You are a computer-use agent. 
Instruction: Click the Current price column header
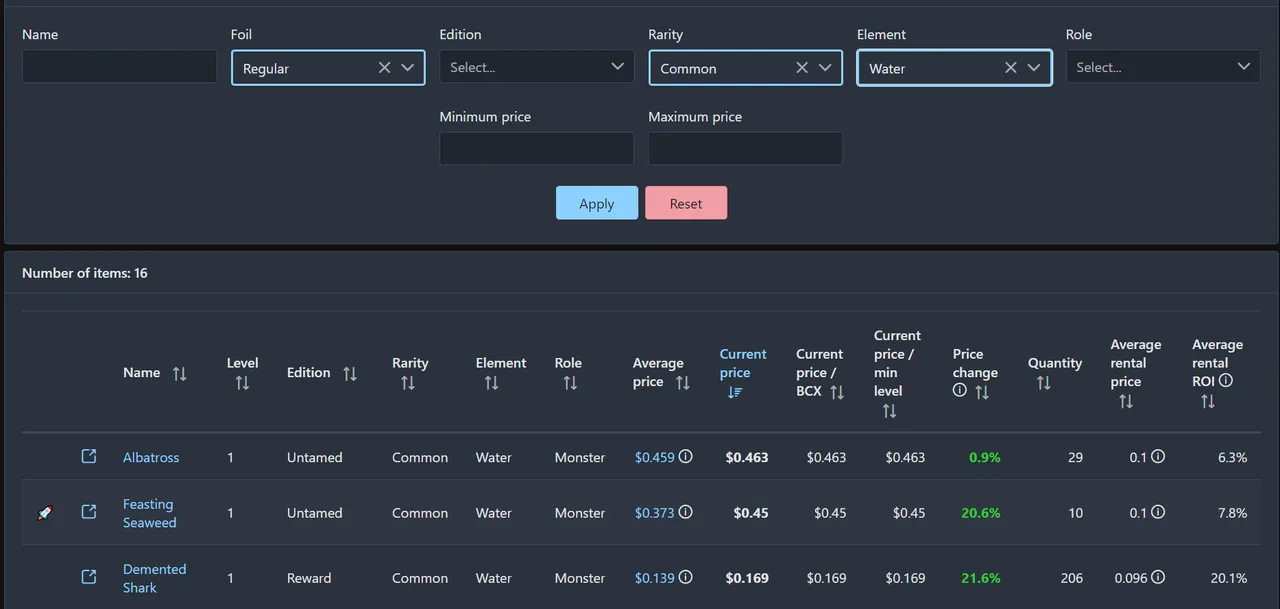point(743,363)
